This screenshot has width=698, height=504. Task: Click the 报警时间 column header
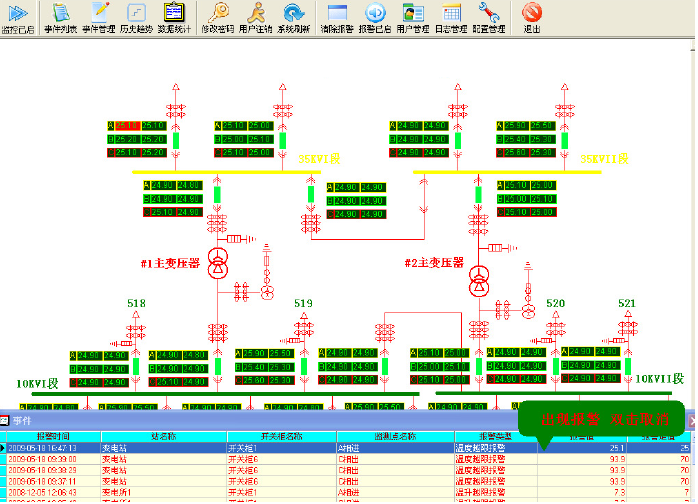coord(53,437)
